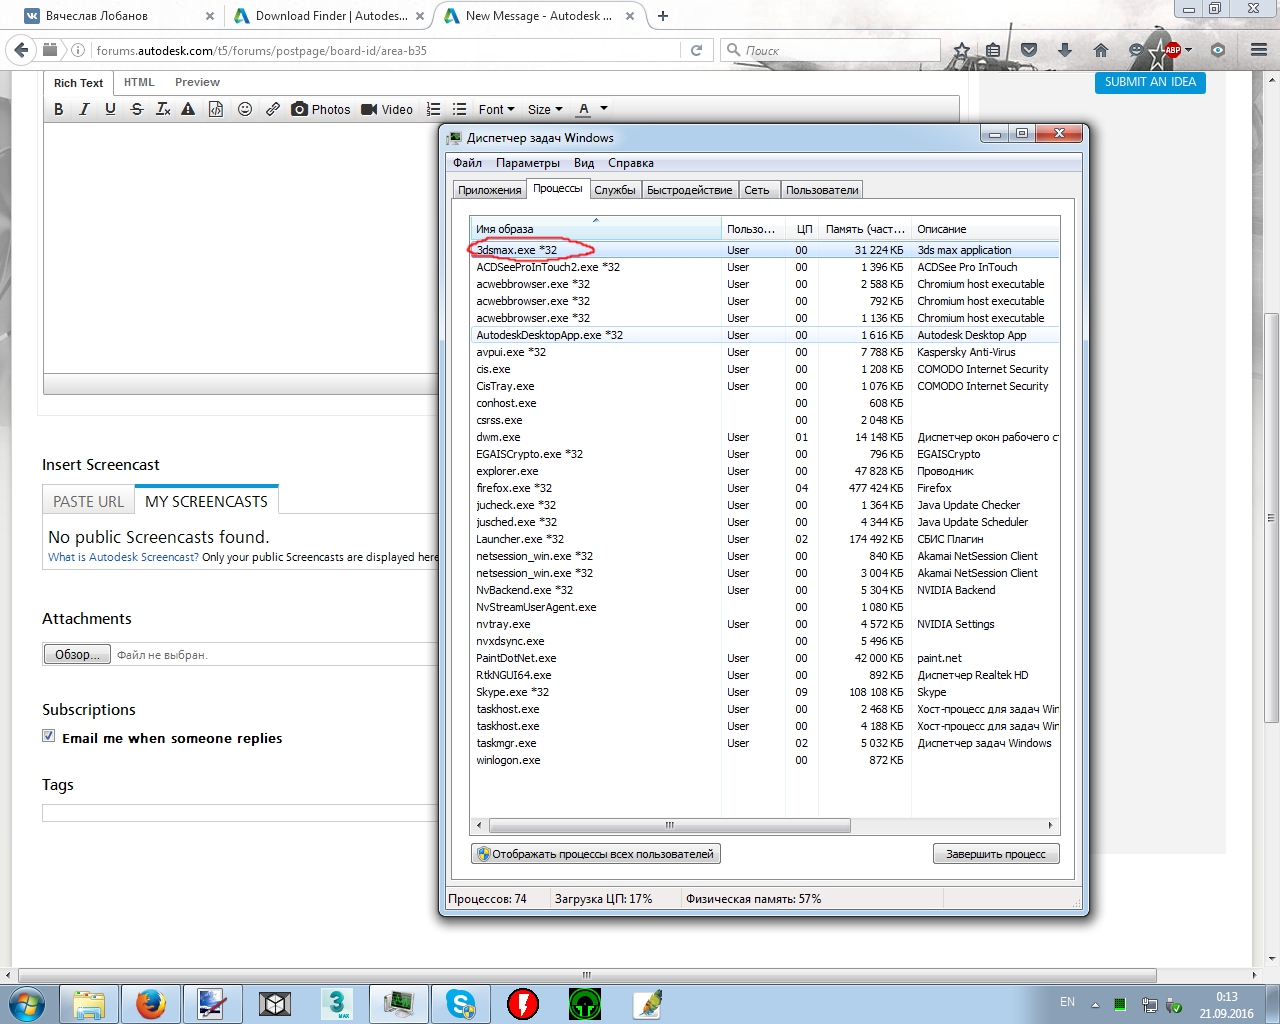This screenshot has height=1024, width=1280.
Task: Insert Photos via the camera icon
Action: (320, 109)
